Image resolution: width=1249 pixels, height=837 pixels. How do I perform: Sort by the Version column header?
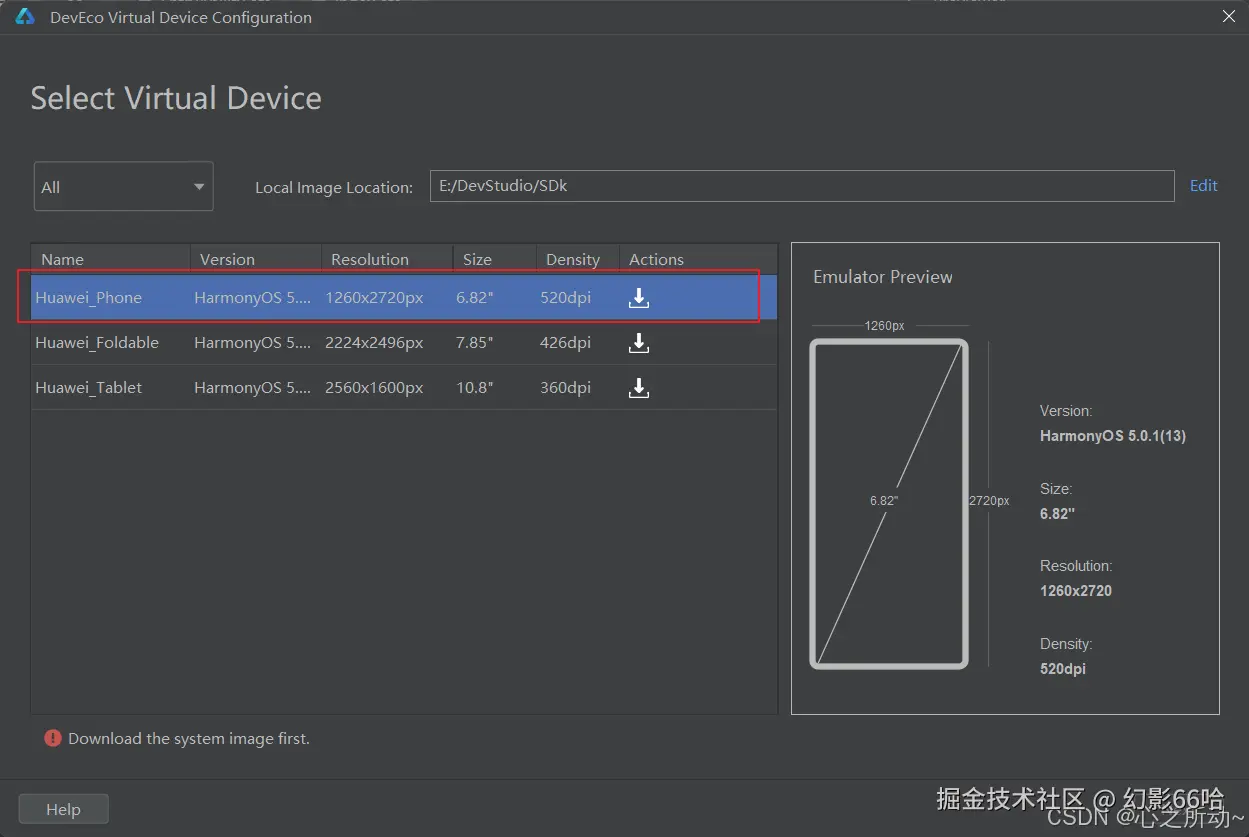(x=255, y=259)
